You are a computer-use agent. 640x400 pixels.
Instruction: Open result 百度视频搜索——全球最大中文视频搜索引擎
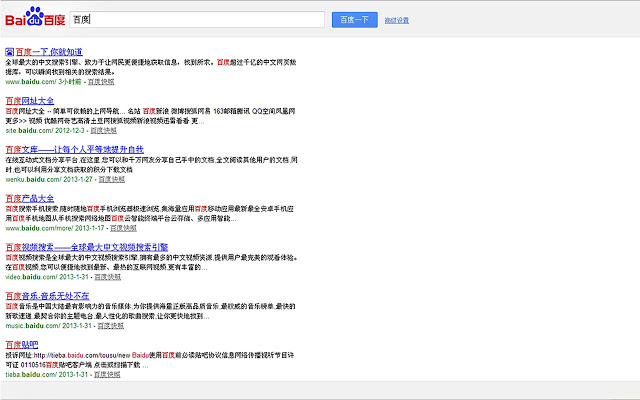click(87, 247)
